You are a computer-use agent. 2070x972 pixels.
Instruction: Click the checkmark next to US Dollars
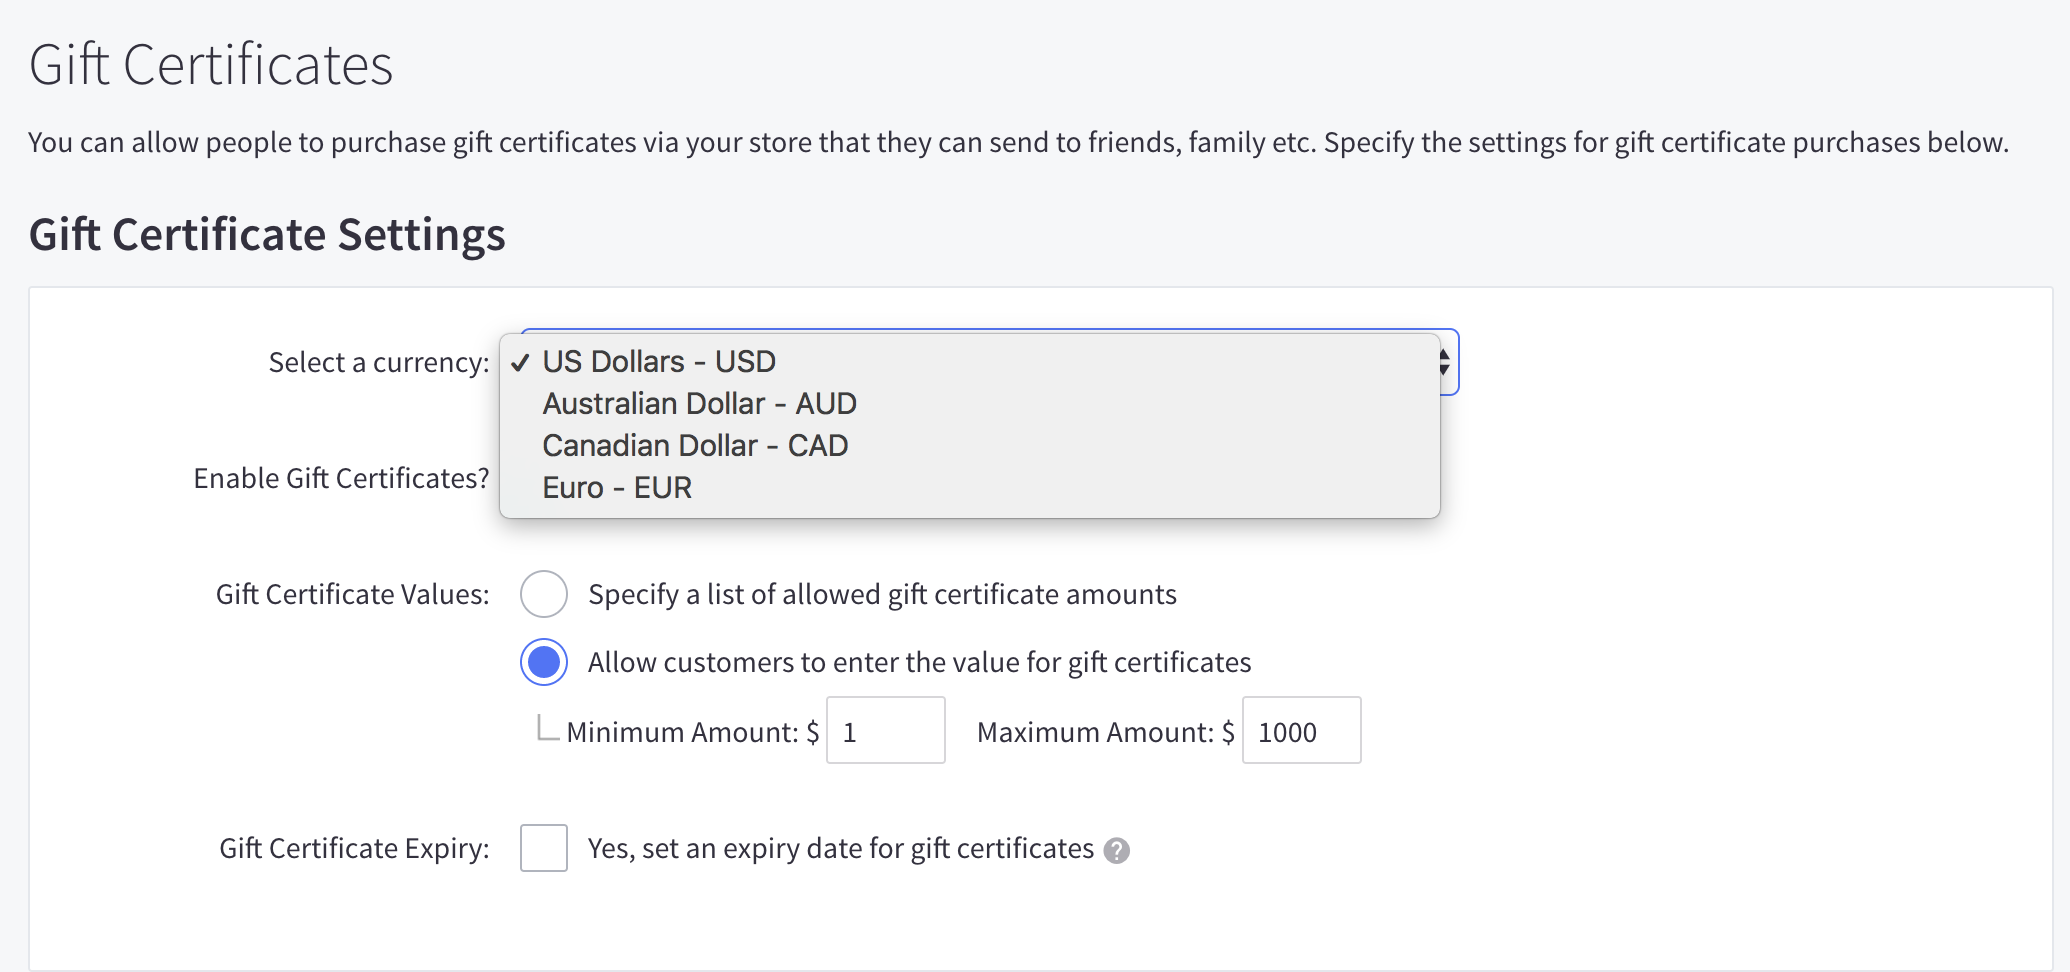521,361
